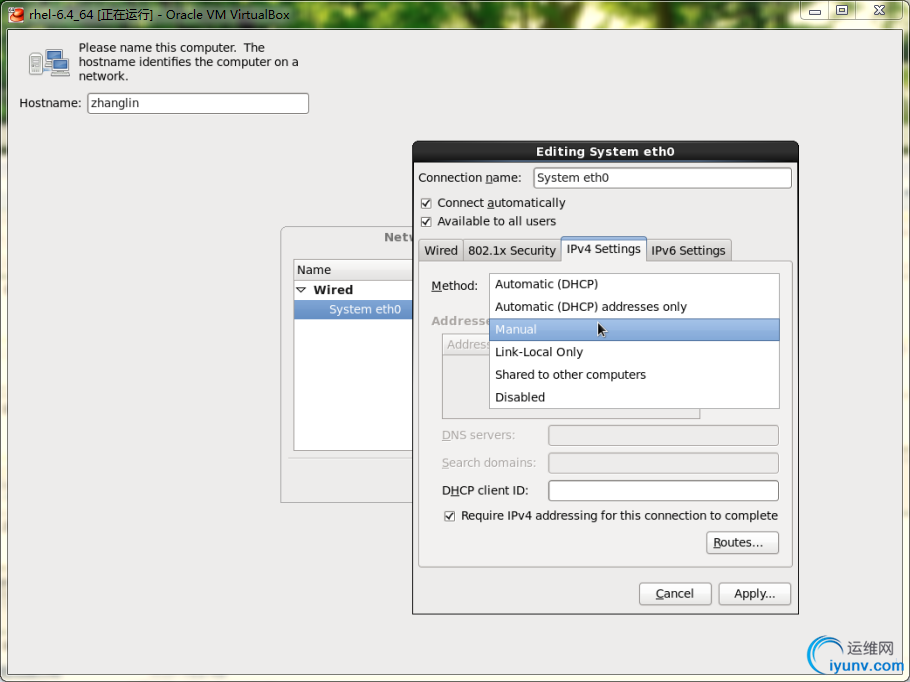Click the network computers icon beside hostname text
The image size is (910, 682).
(49, 62)
